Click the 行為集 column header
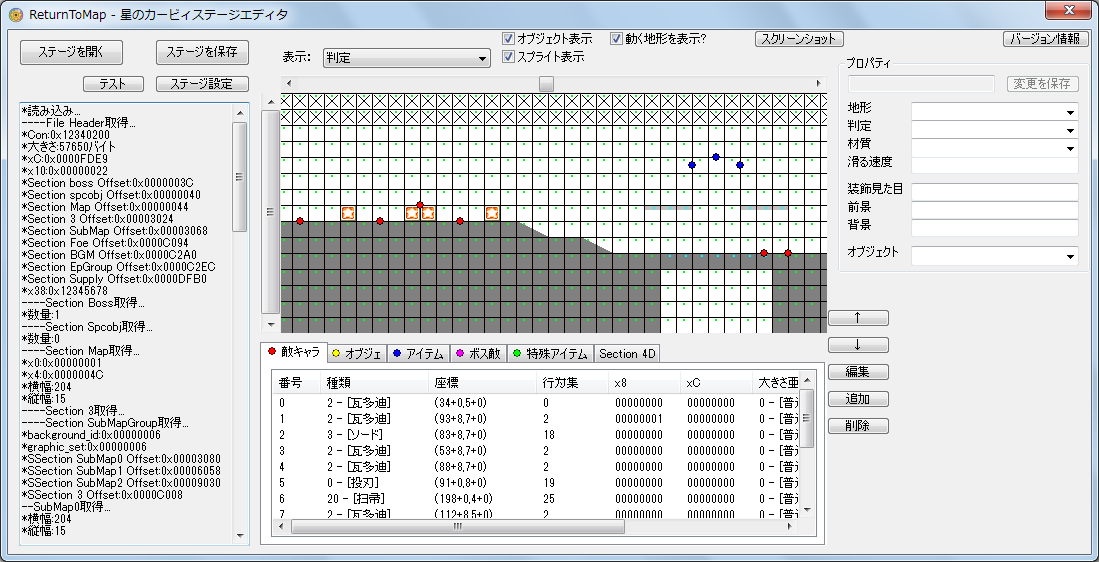Screen dimensions: 1099x562 (573, 383)
